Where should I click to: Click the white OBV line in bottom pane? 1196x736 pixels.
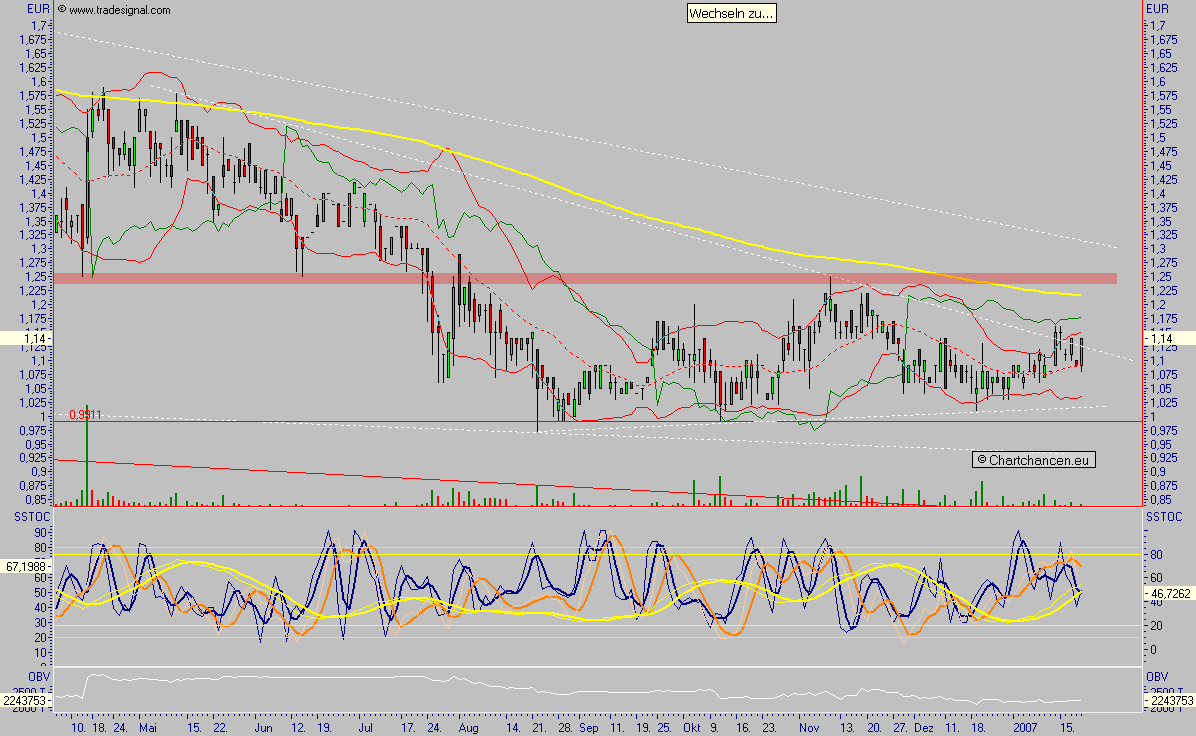600,692
